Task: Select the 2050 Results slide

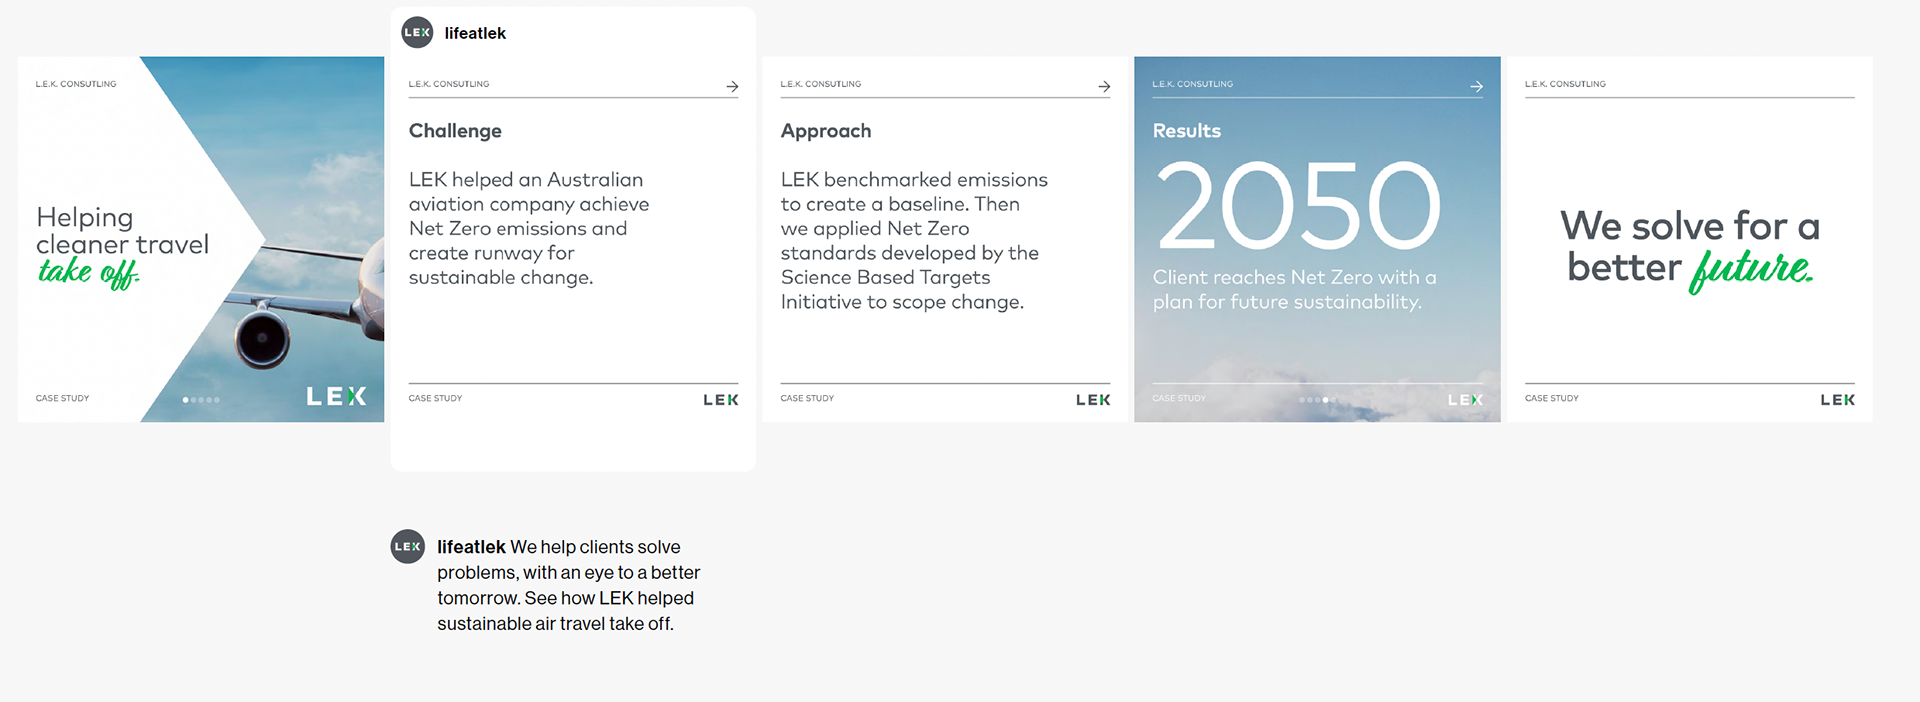Action: click(x=1317, y=239)
